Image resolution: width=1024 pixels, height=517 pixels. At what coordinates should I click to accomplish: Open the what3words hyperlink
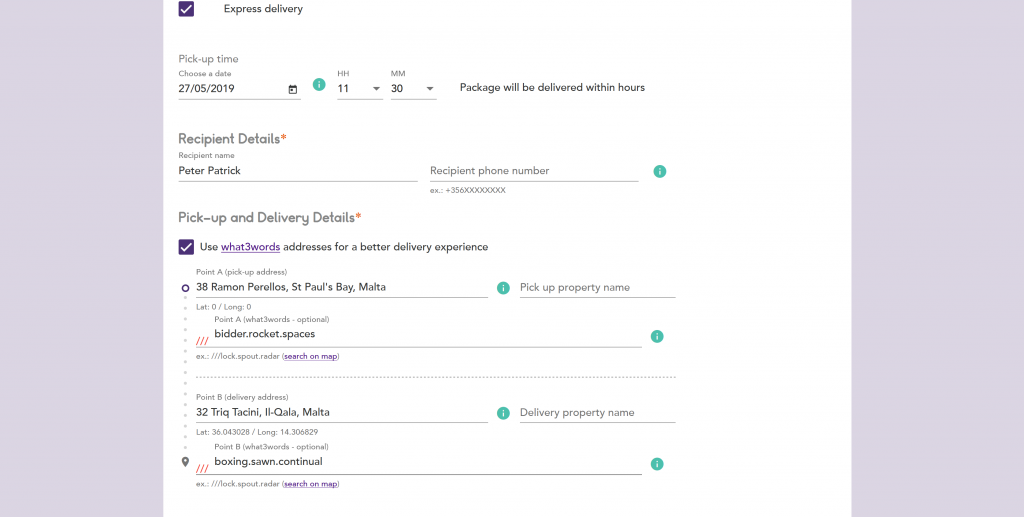(x=250, y=247)
